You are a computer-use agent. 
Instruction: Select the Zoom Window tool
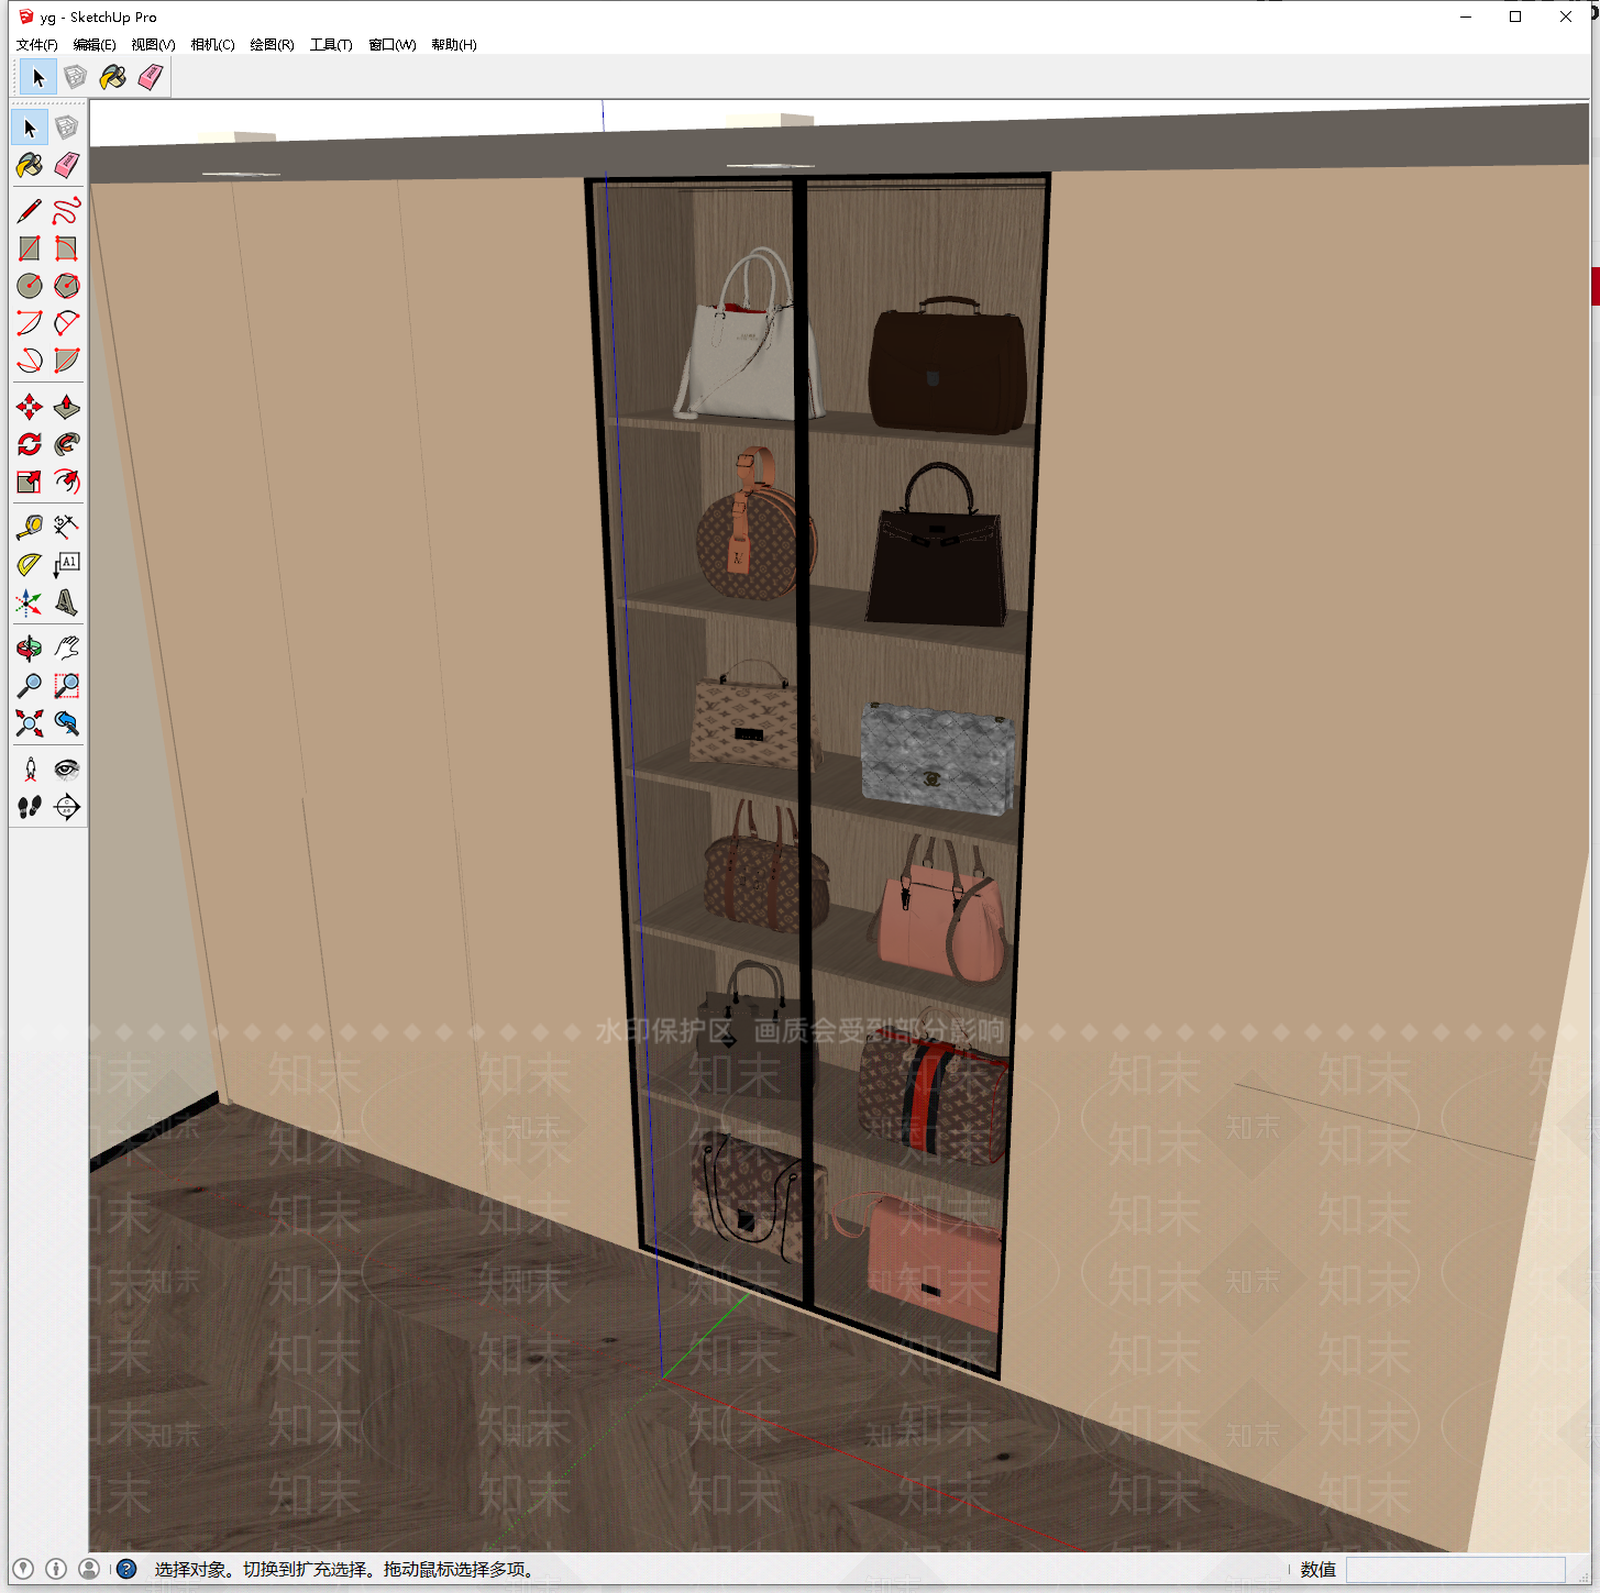67,686
